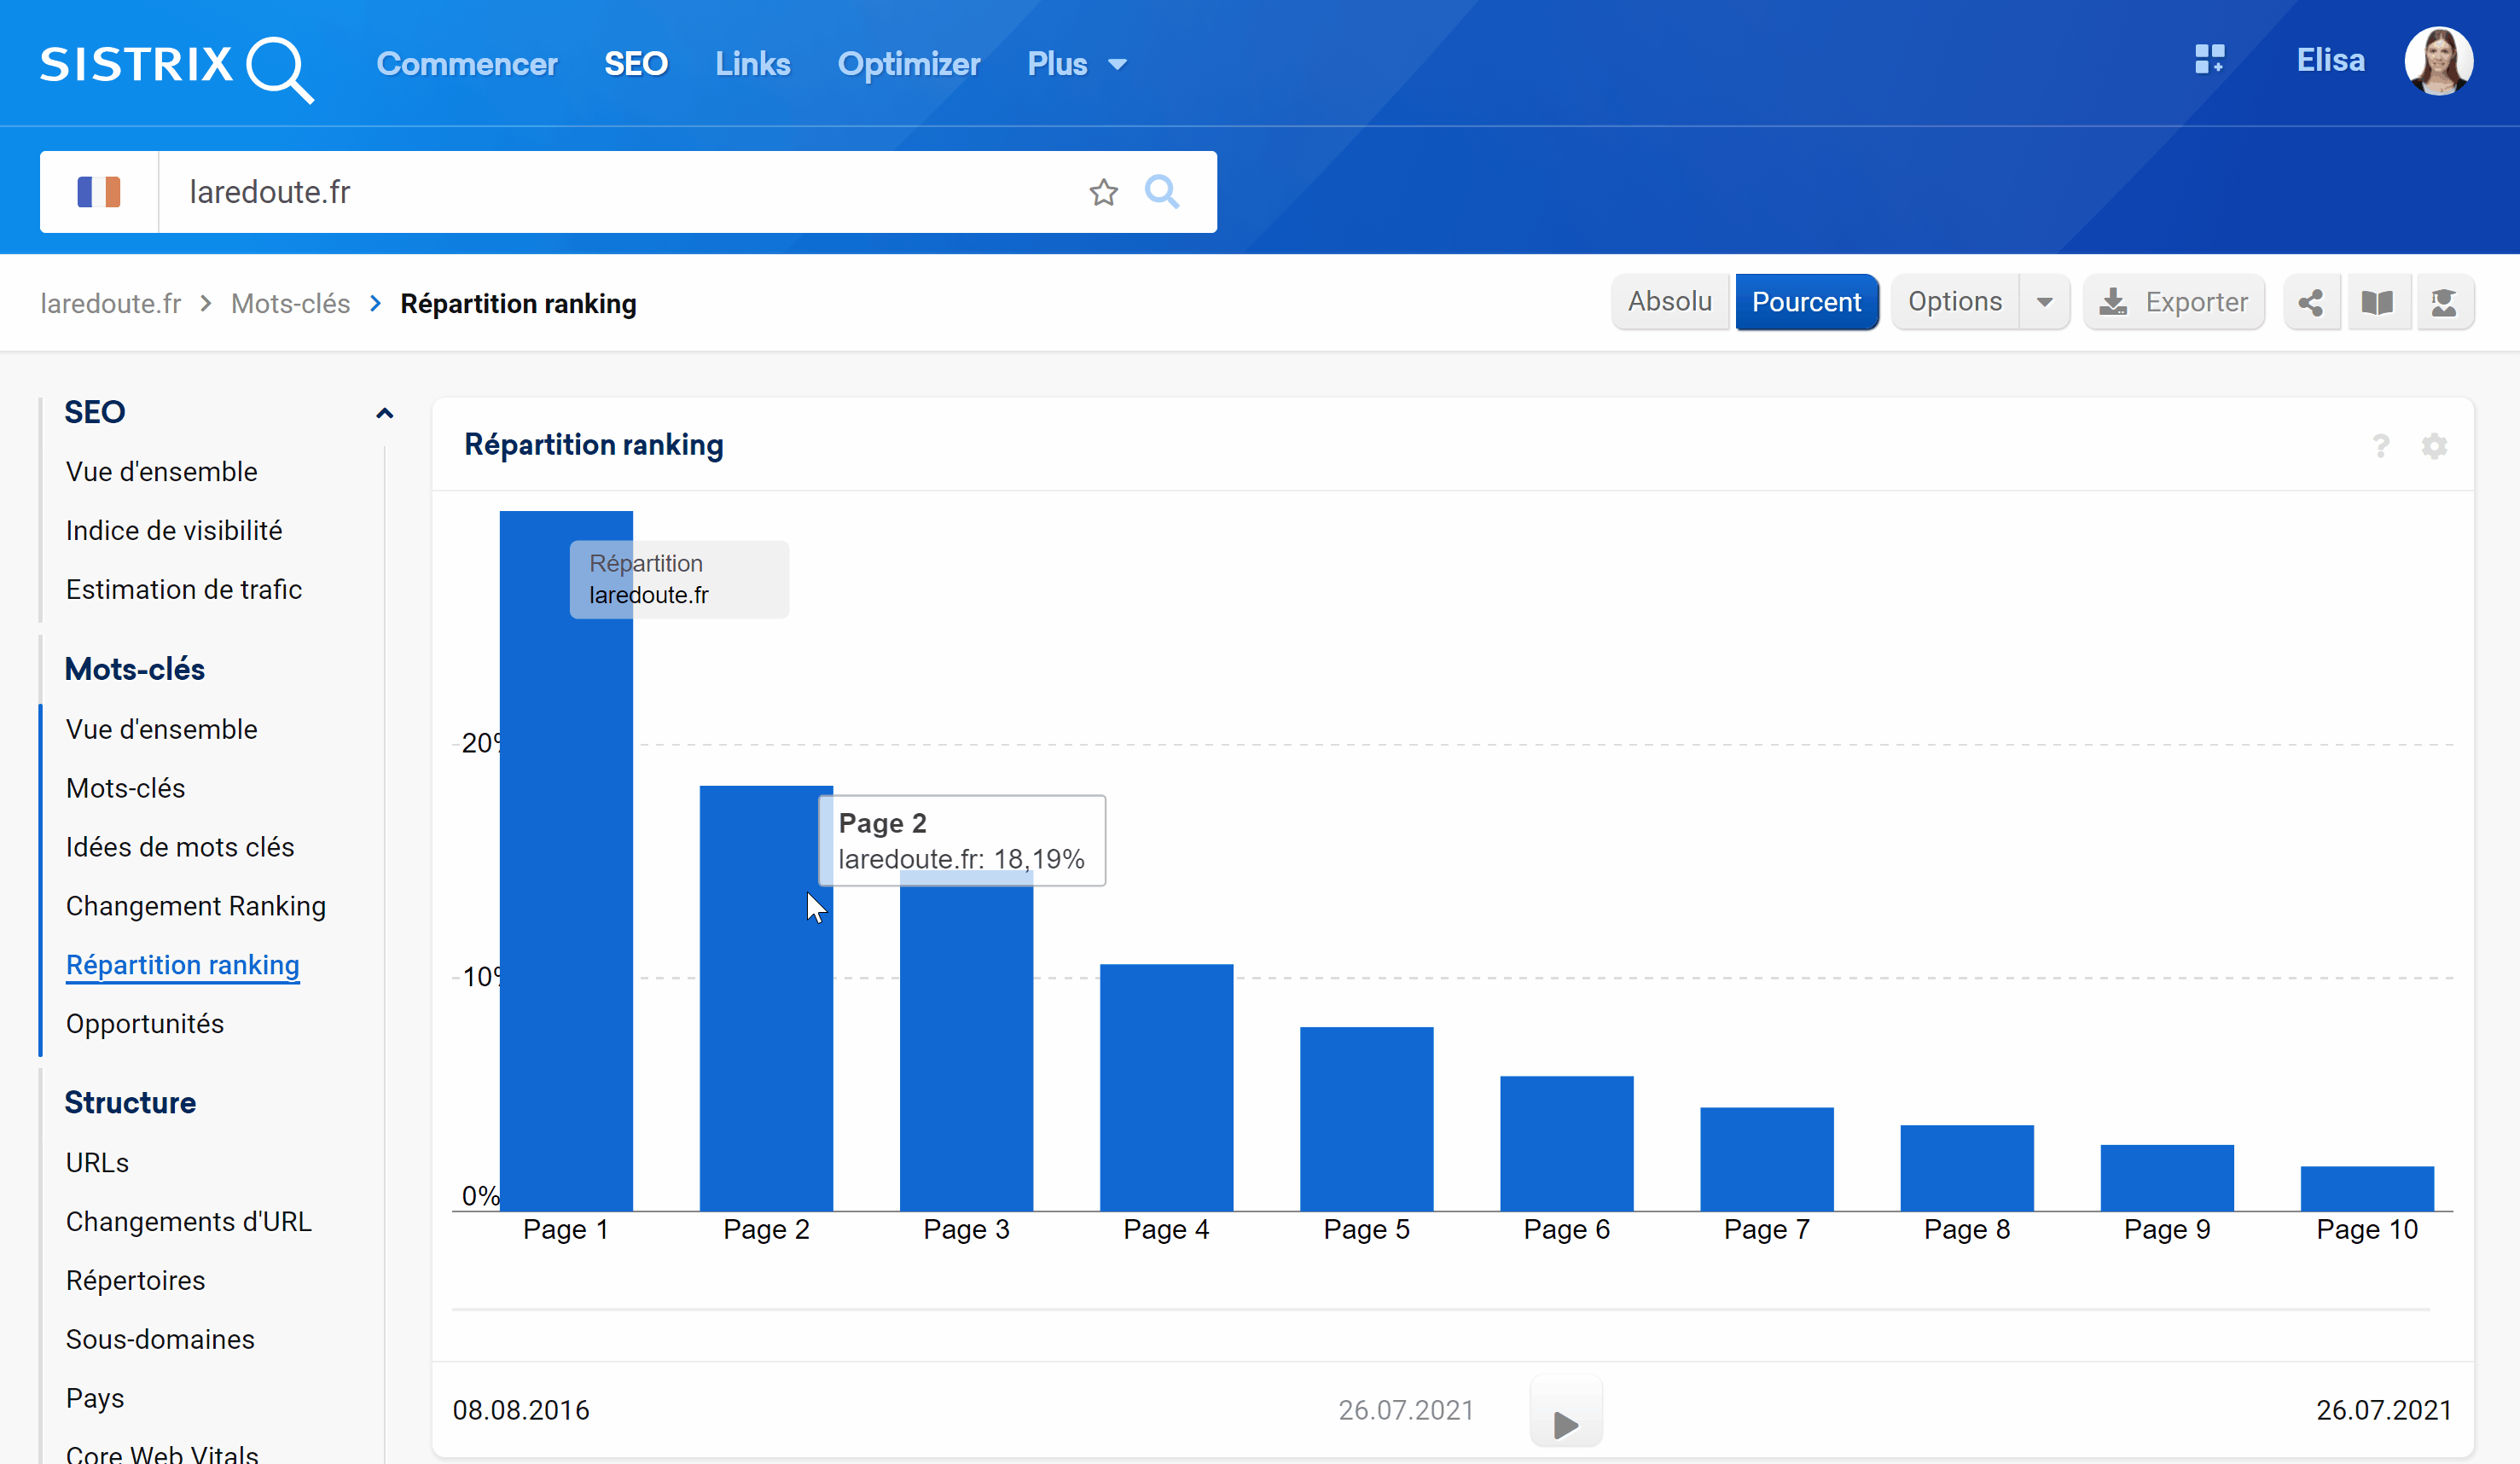
Task: Open the Links menu
Action: [752, 64]
